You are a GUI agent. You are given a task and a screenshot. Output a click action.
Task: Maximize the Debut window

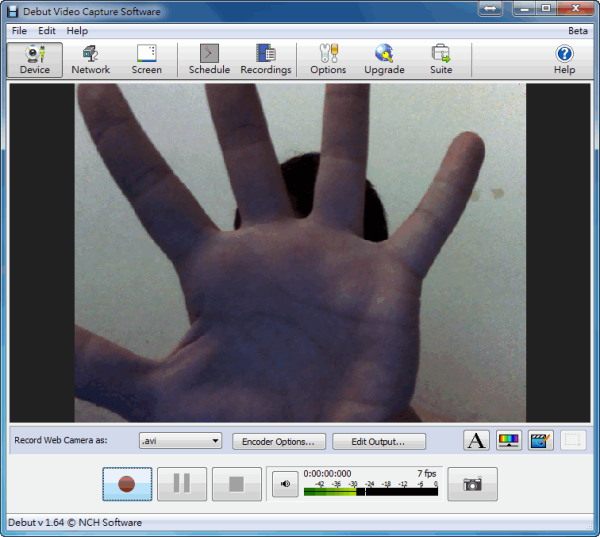point(546,8)
